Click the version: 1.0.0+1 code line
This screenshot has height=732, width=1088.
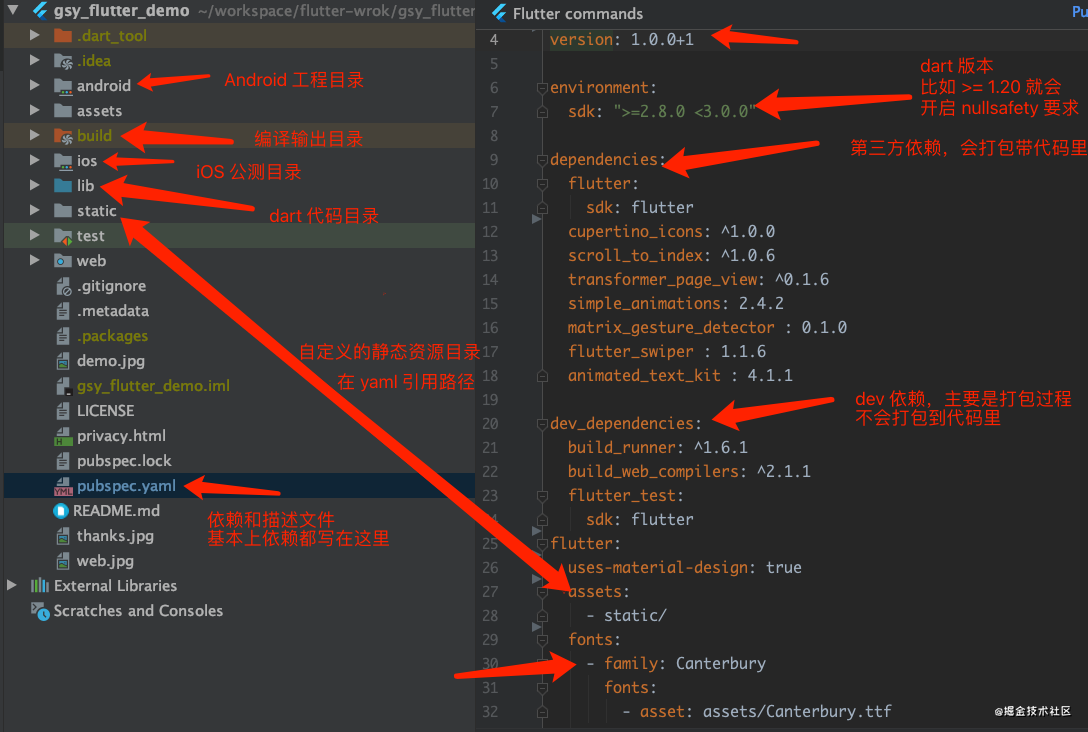click(x=621, y=40)
